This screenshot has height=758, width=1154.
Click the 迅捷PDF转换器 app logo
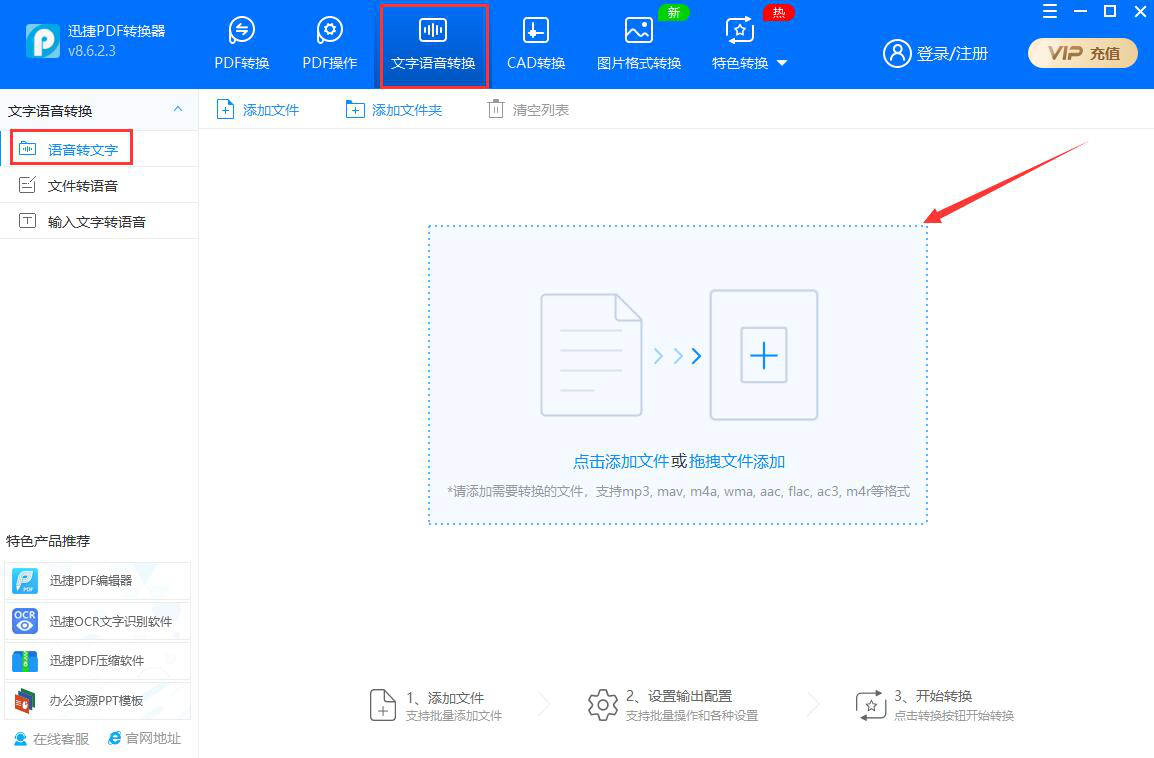click(43, 41)
